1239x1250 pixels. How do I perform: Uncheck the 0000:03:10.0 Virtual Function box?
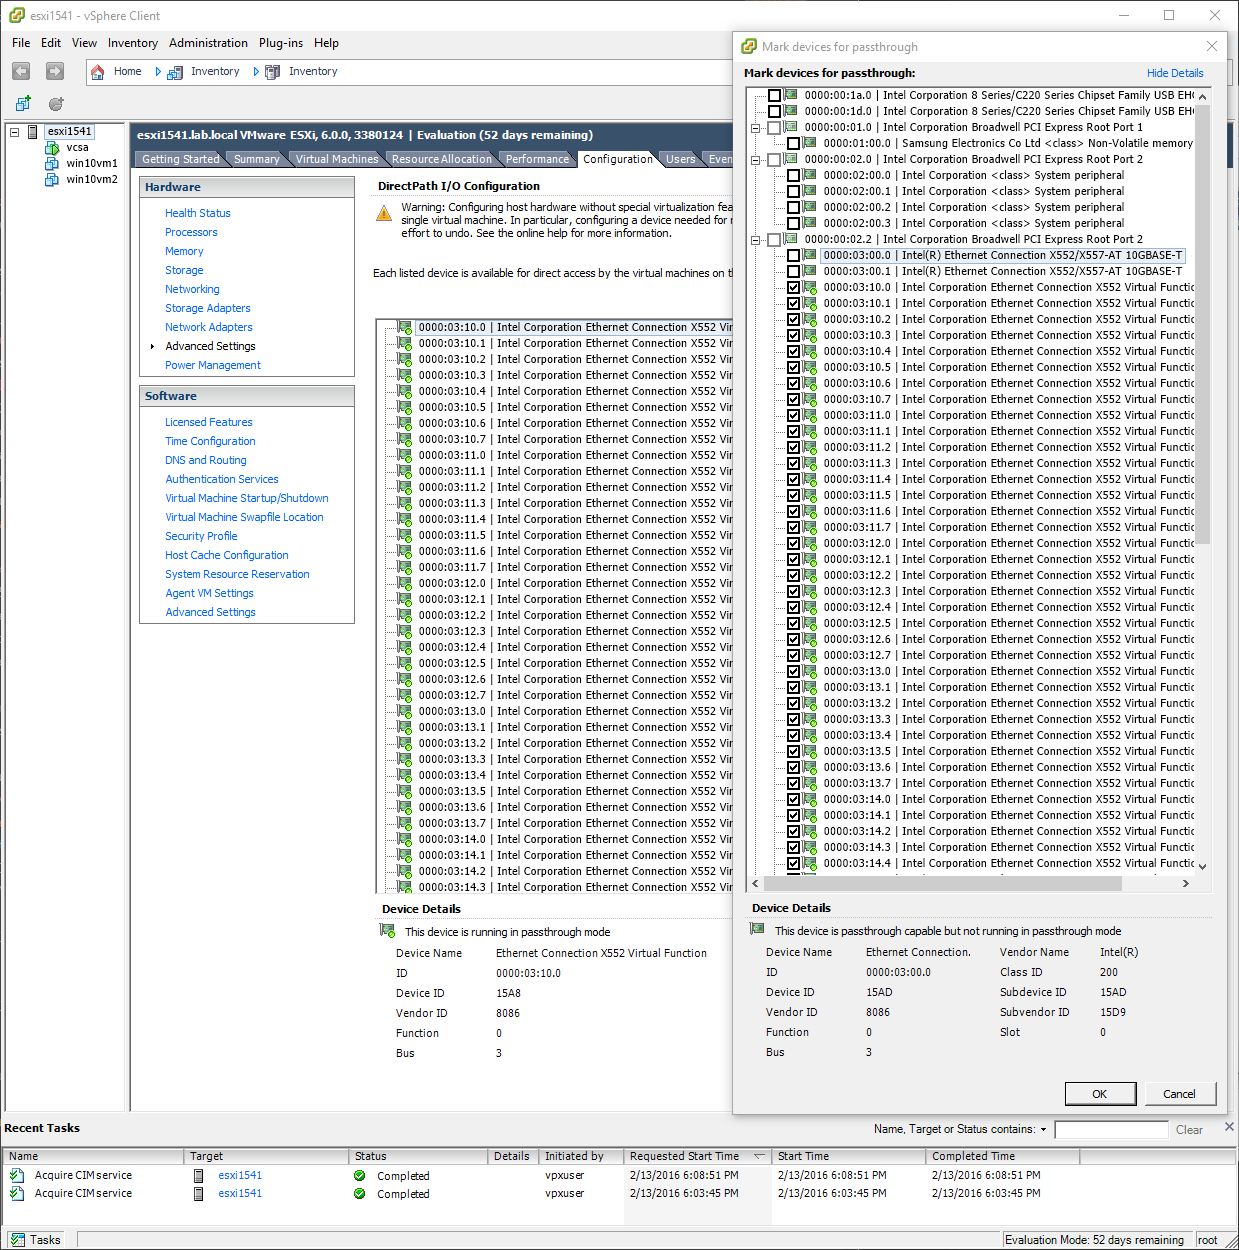tap(793, 287)
